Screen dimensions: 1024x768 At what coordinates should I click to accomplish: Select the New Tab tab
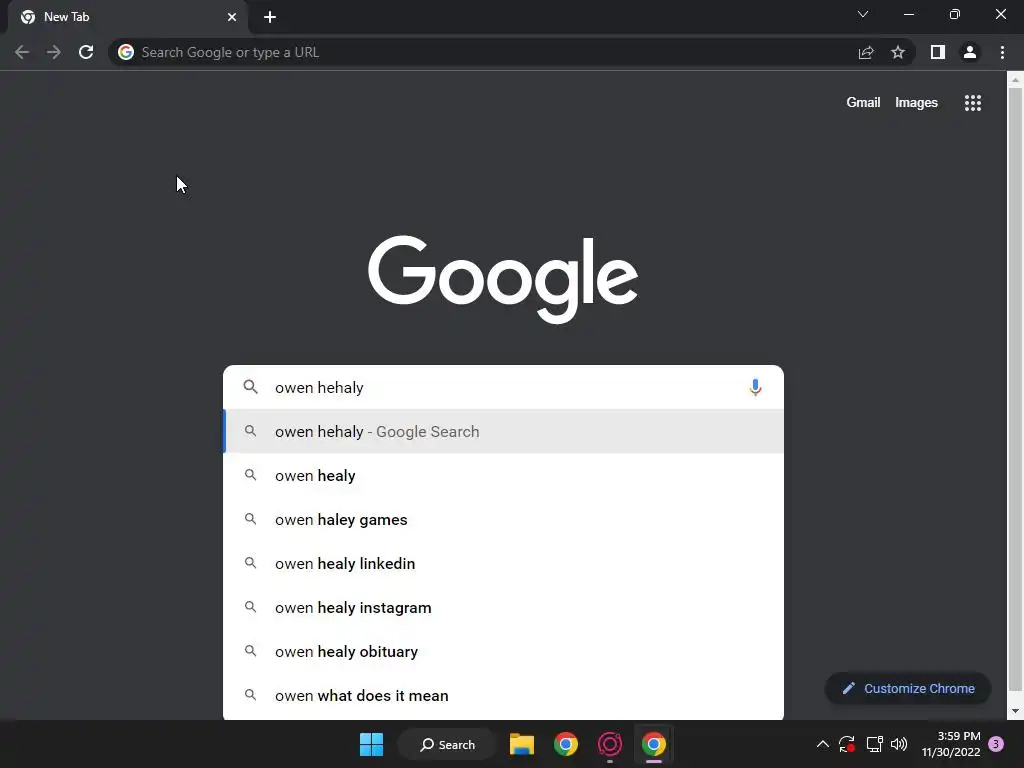click(128, 17)
